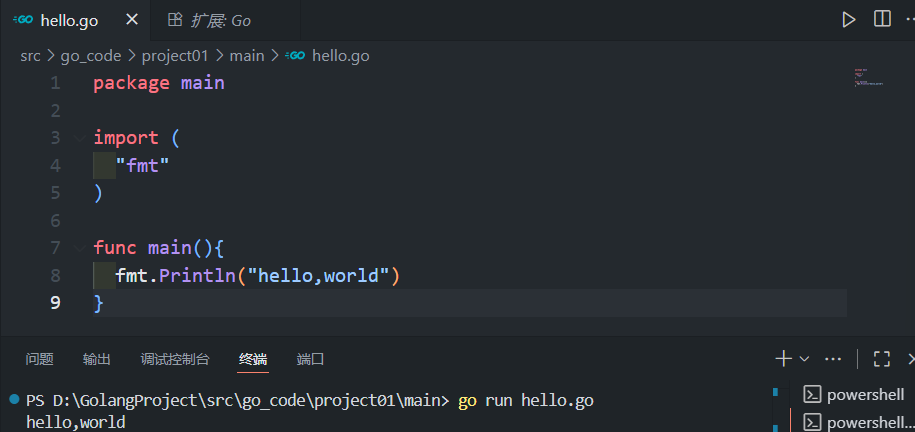Select the first powershell terminal entry
This screenshot has width=915, height=432.
coord(856,394)
